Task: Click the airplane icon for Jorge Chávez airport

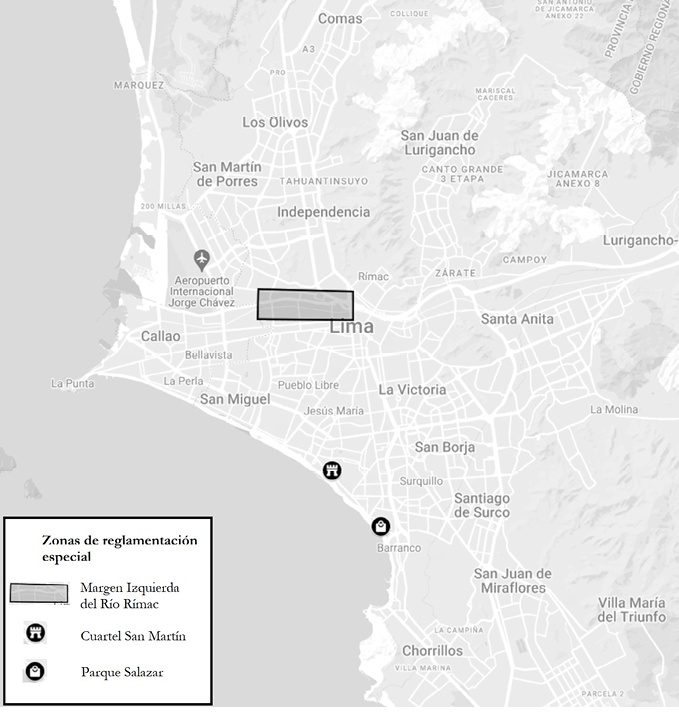Action: pos(203,260)
